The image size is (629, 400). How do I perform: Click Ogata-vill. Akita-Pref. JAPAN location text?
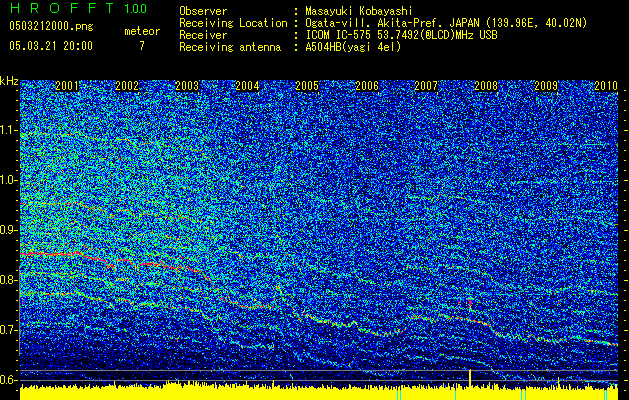click(x=446, y=23)
